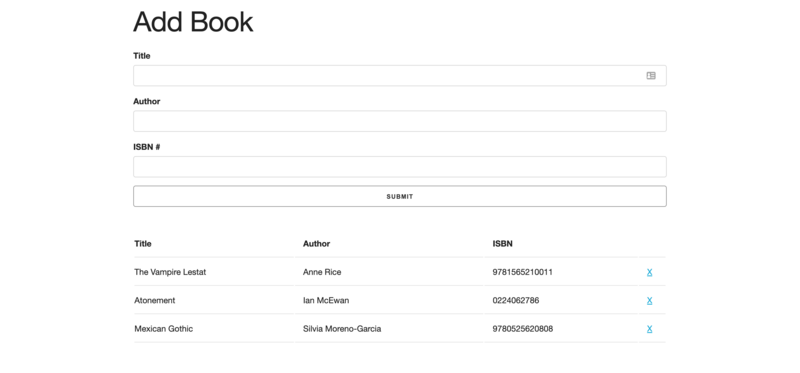Remove the Atonement book entry

tap(649, 301)
